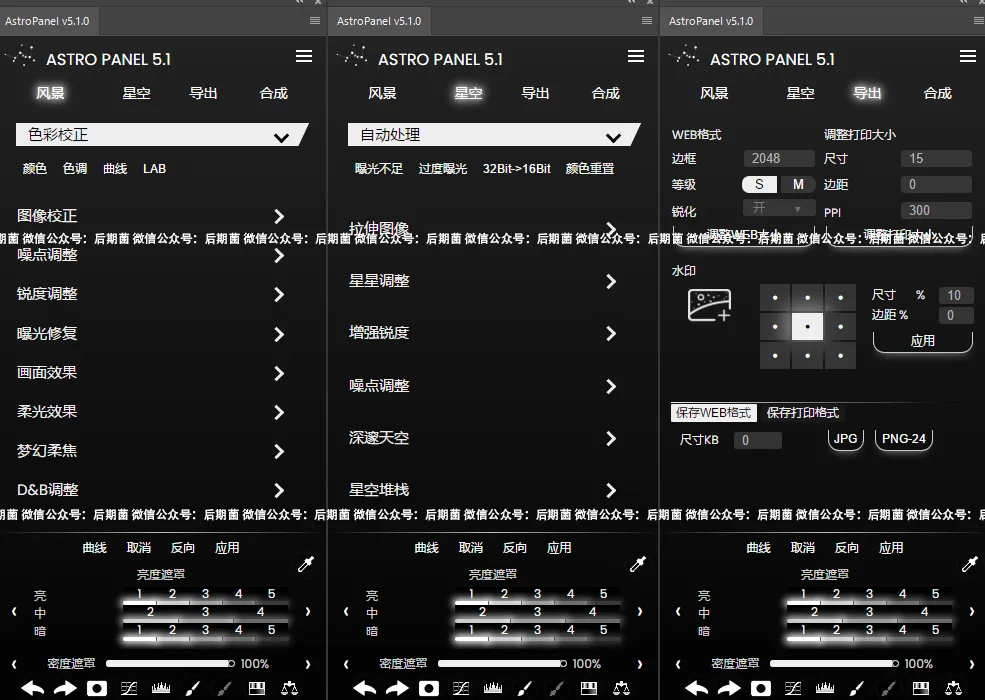Click the PPI field showing 300

[936, 210]
